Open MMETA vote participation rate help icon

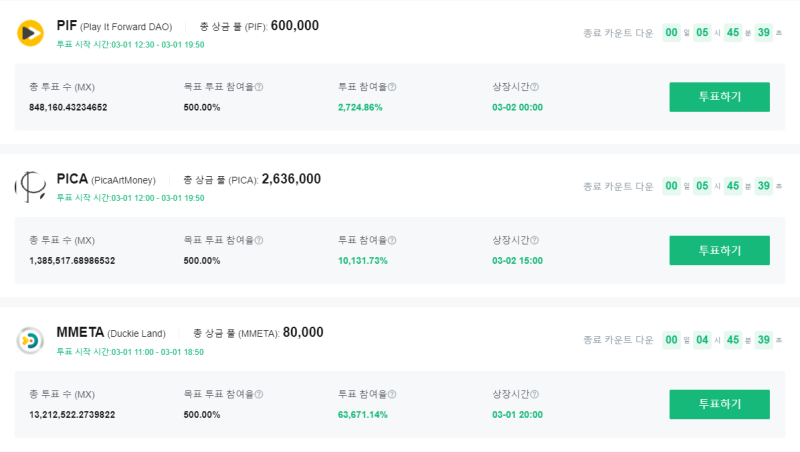tap(392, 394)
